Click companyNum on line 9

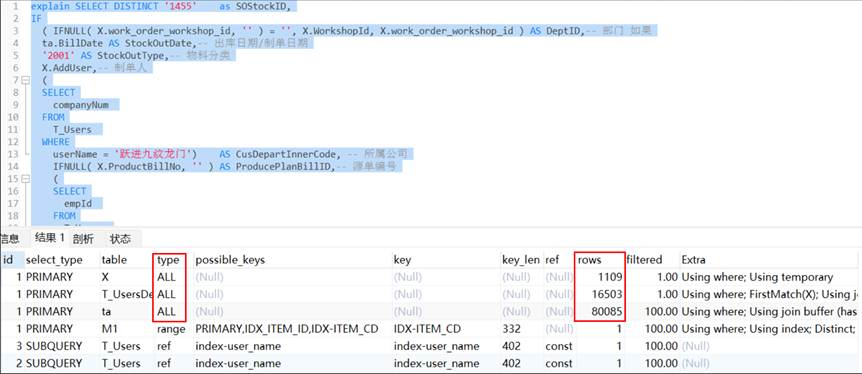81,104
